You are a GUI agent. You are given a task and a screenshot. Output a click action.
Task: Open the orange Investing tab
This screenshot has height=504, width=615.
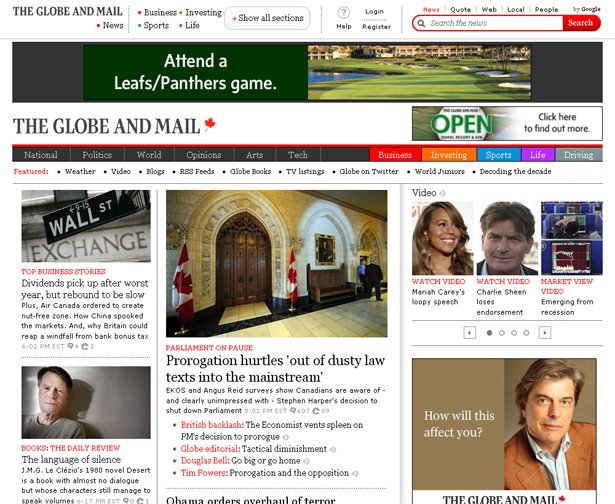pyautogui.click(x=449, y=155)
